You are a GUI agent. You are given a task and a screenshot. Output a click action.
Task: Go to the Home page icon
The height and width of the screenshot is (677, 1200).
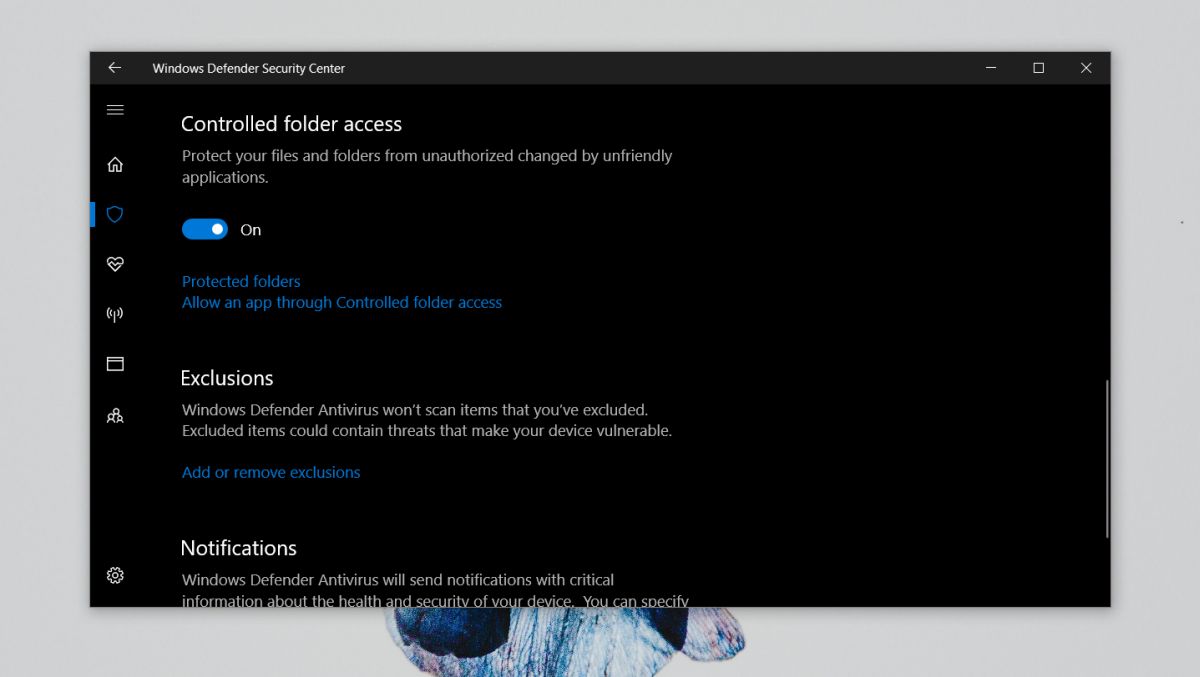click(115, 164)
